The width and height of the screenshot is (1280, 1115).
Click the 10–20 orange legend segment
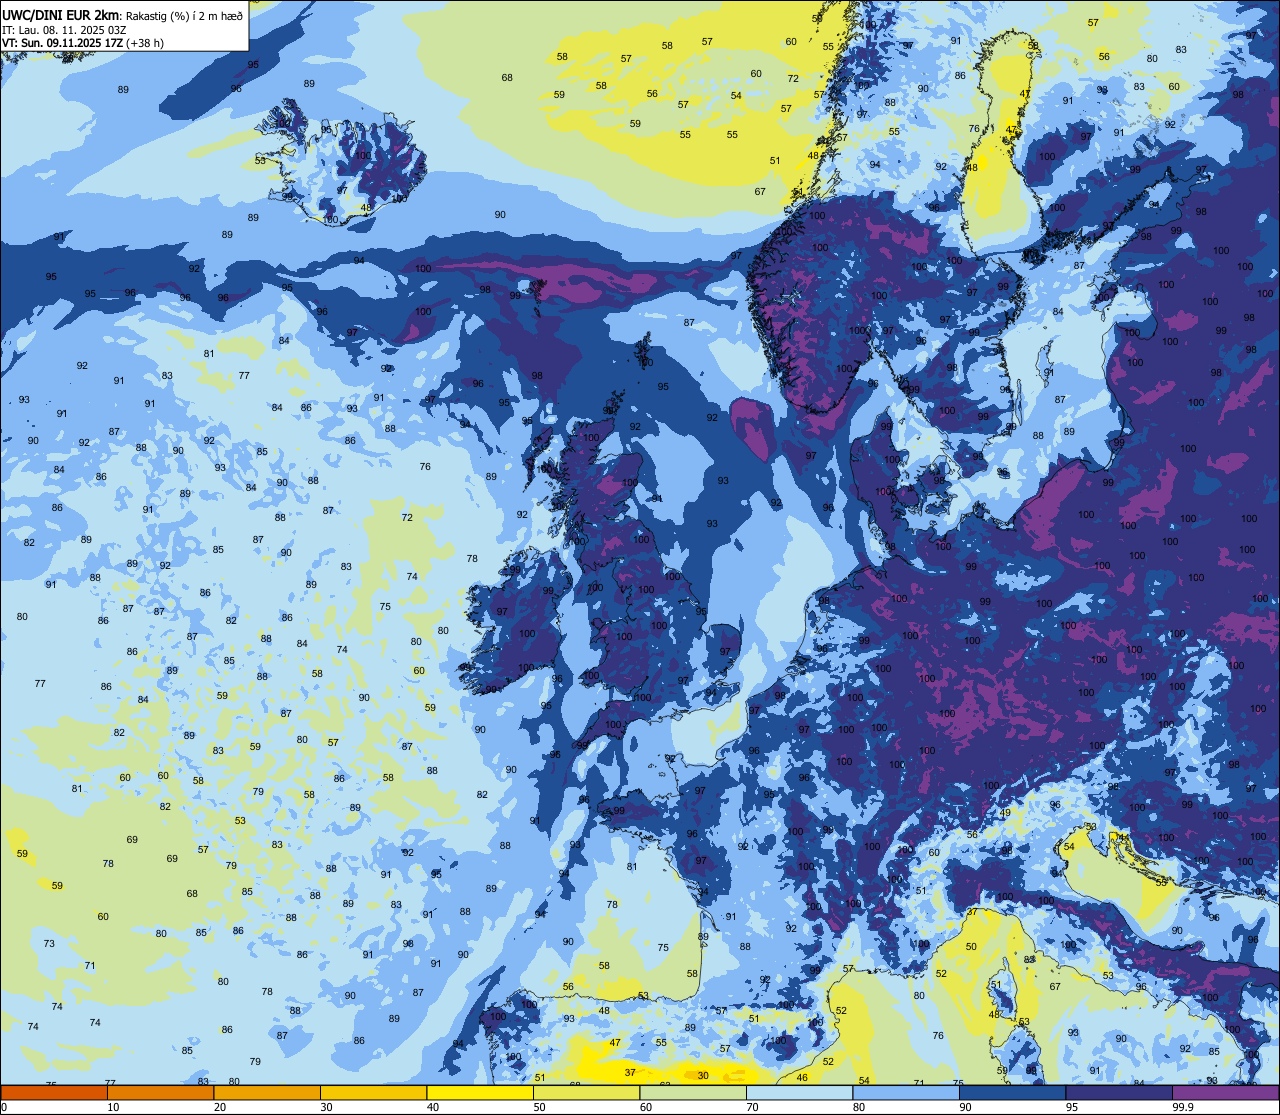[x=160, y=1092]
